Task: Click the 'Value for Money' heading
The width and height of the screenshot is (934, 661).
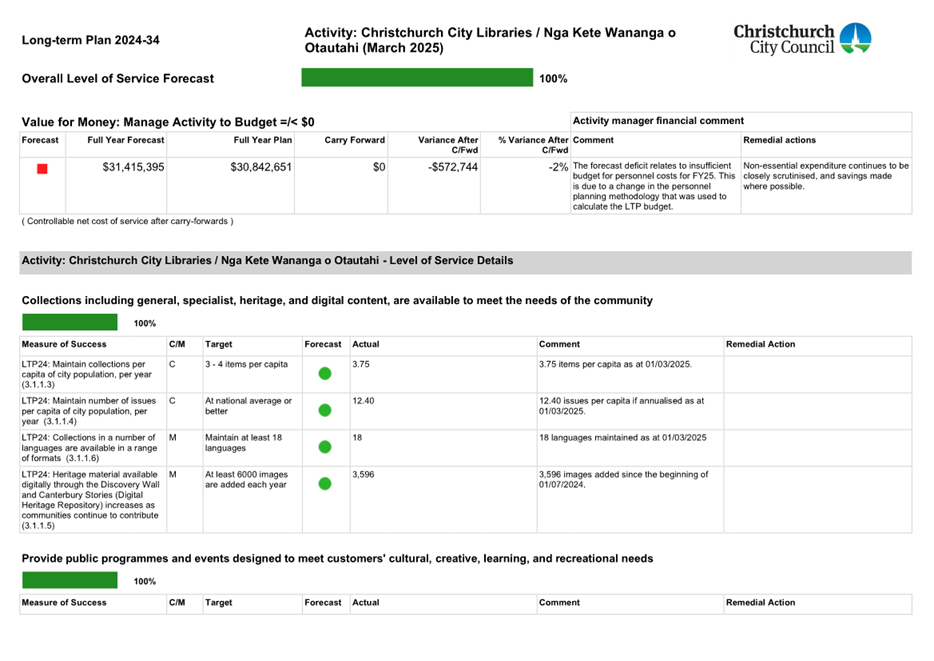Action: (168, 122)
